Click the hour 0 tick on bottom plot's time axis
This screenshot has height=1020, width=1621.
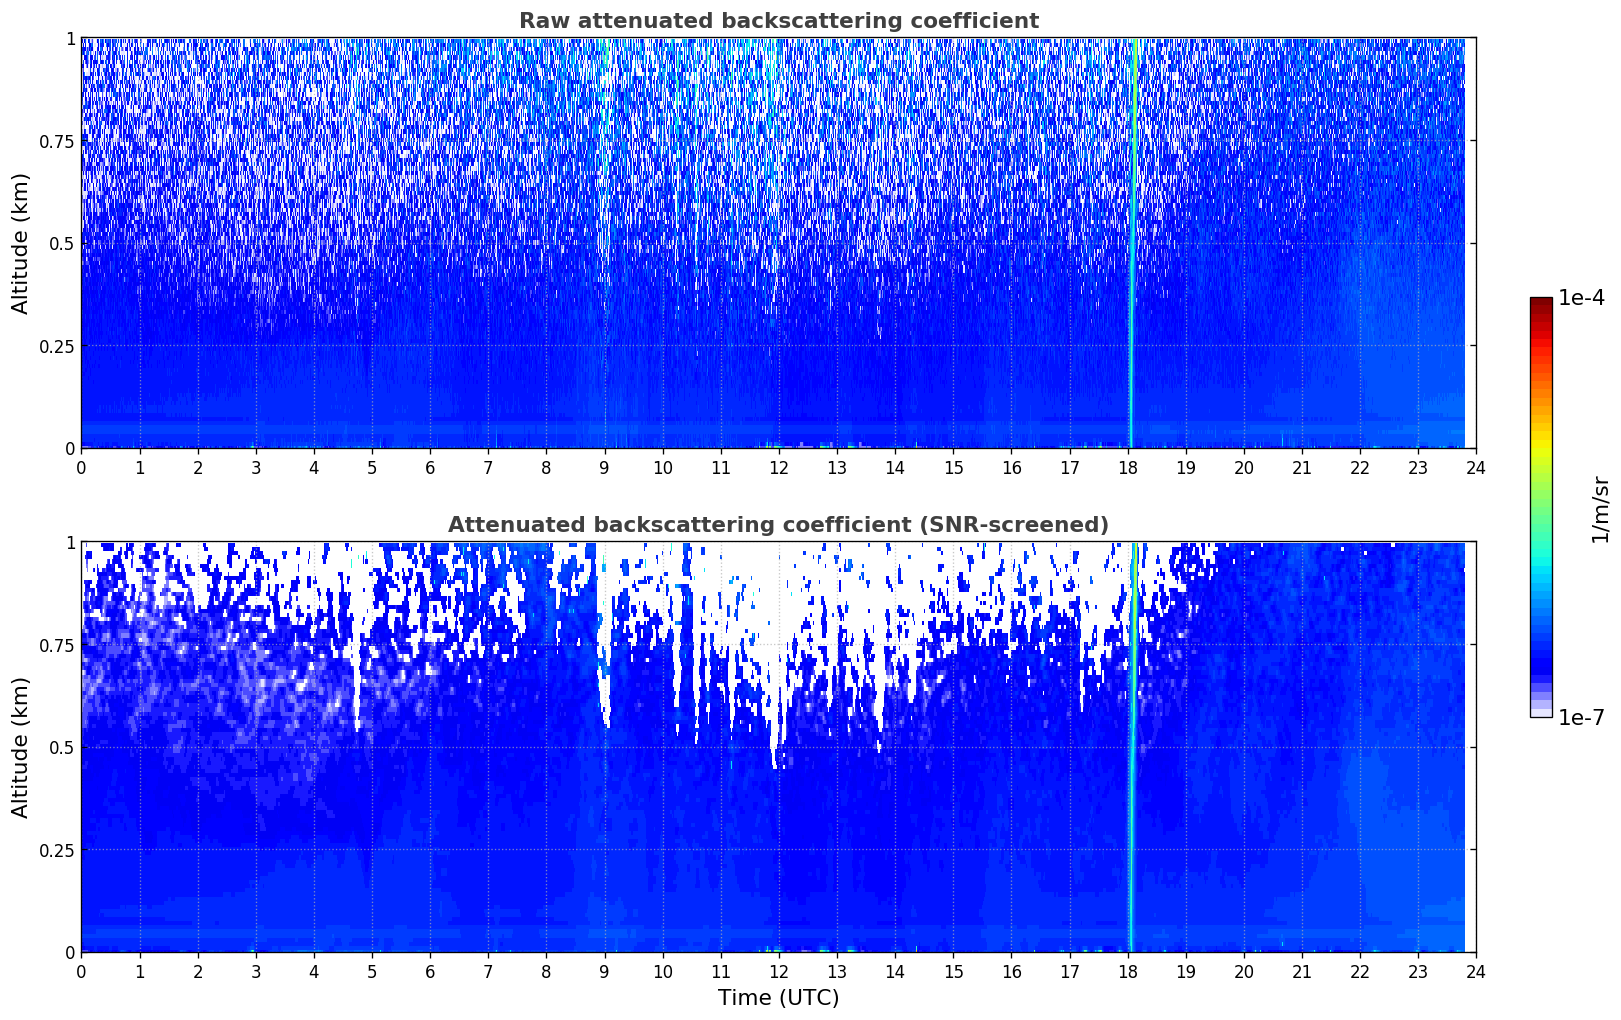[x=81, y=971]
